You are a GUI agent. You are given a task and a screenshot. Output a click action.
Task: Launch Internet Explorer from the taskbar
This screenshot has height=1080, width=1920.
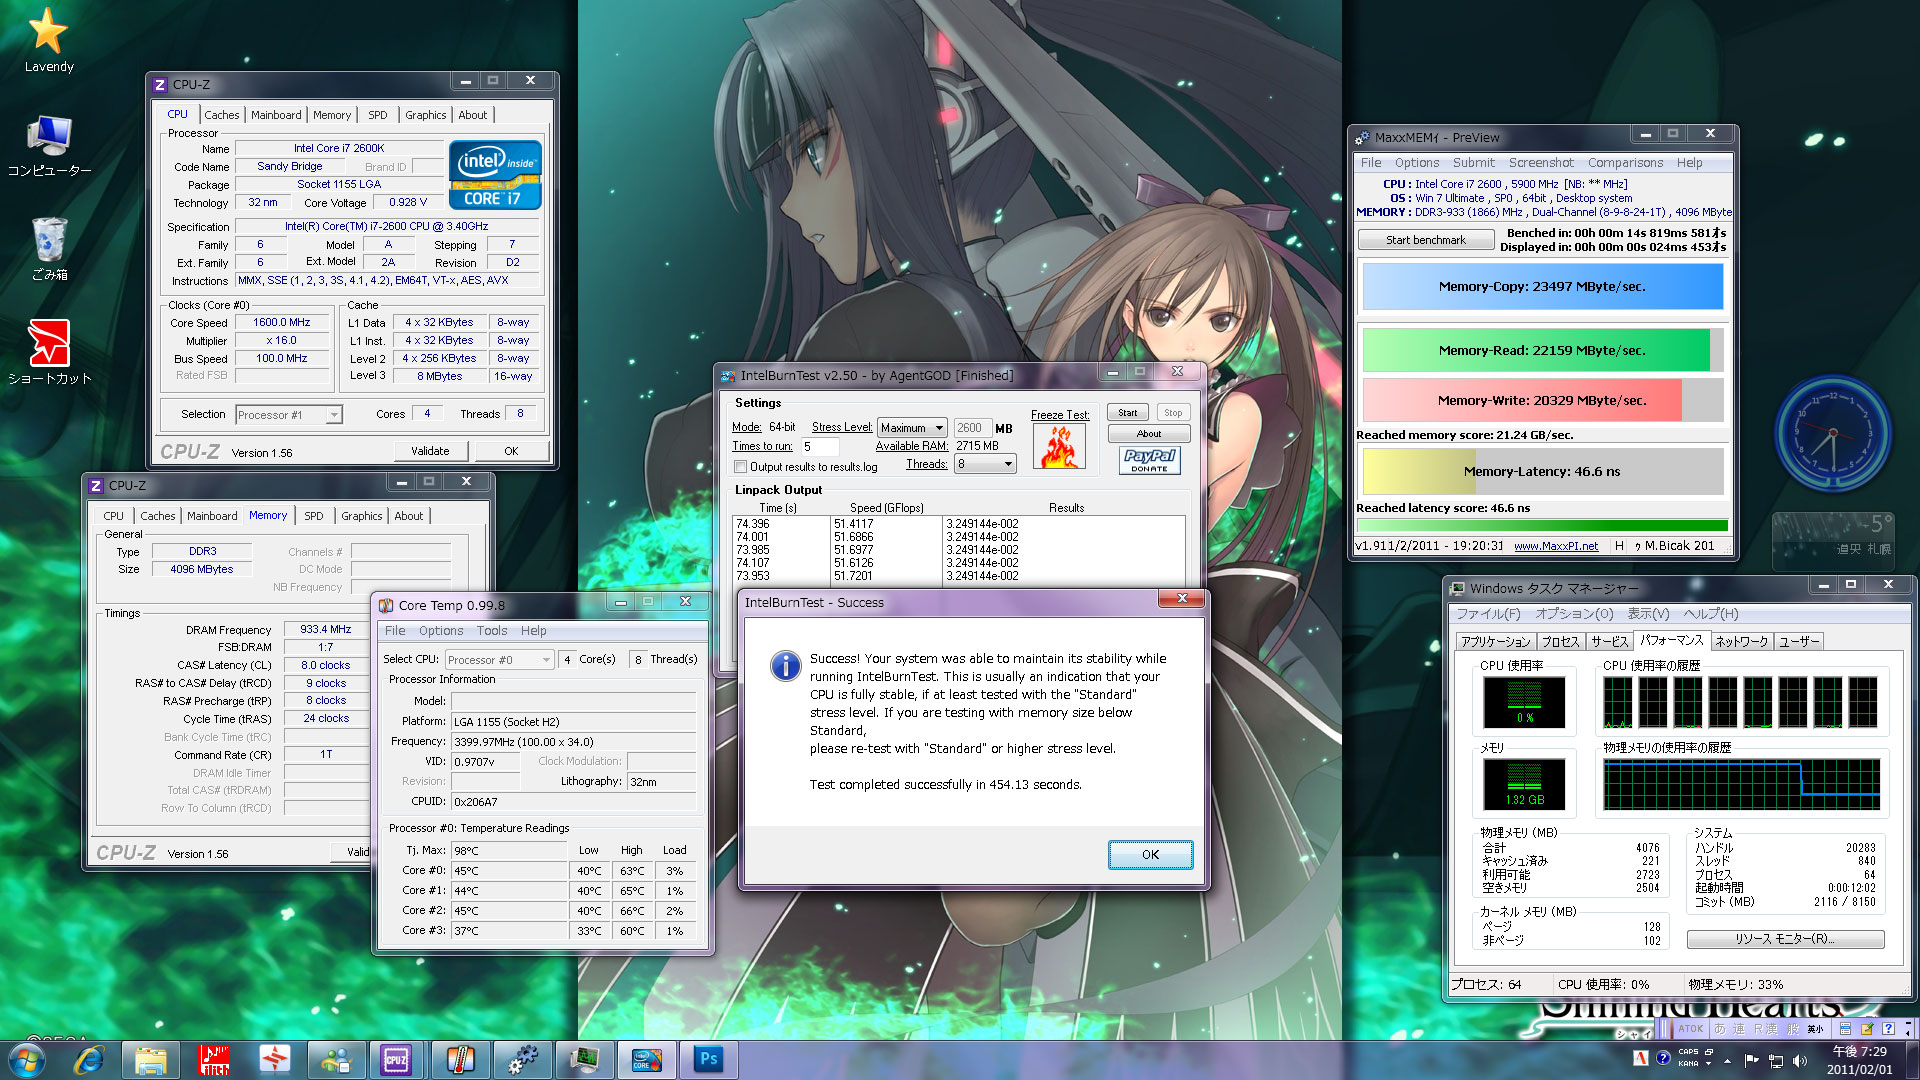pos(89,1059)
